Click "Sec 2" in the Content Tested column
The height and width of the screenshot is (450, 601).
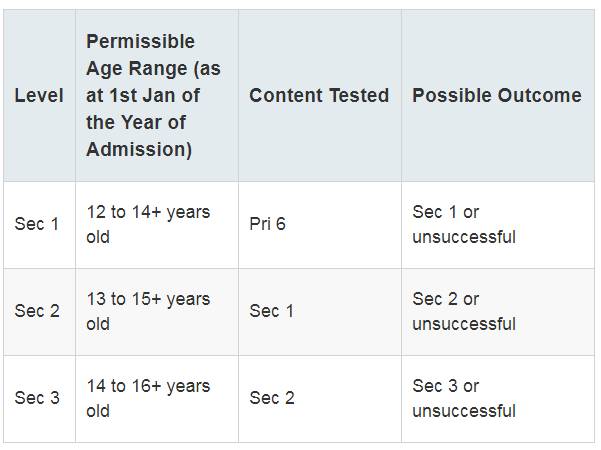pyautogui.click(x=271, y=398)
